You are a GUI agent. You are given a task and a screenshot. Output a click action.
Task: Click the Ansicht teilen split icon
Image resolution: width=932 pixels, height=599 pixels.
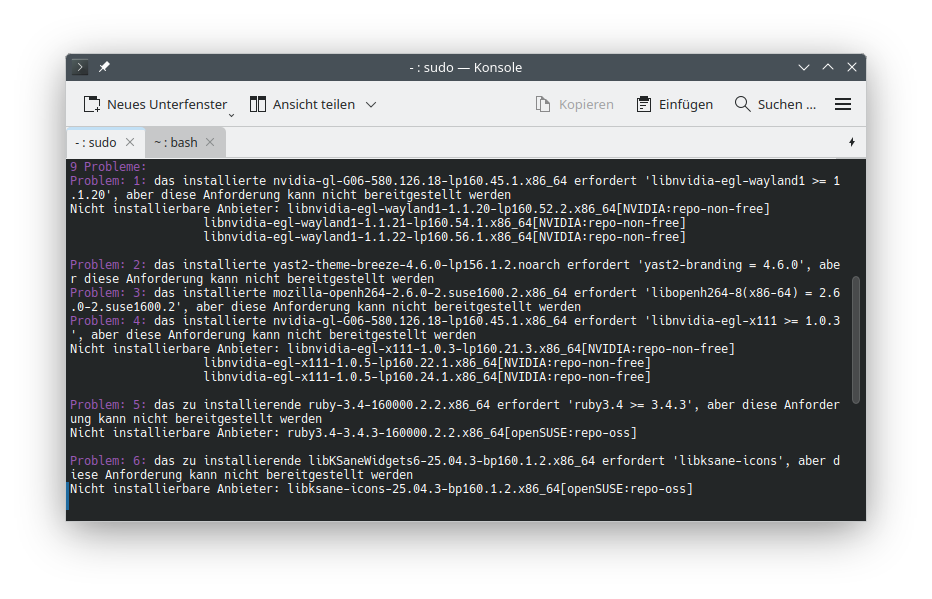[258, 104]
